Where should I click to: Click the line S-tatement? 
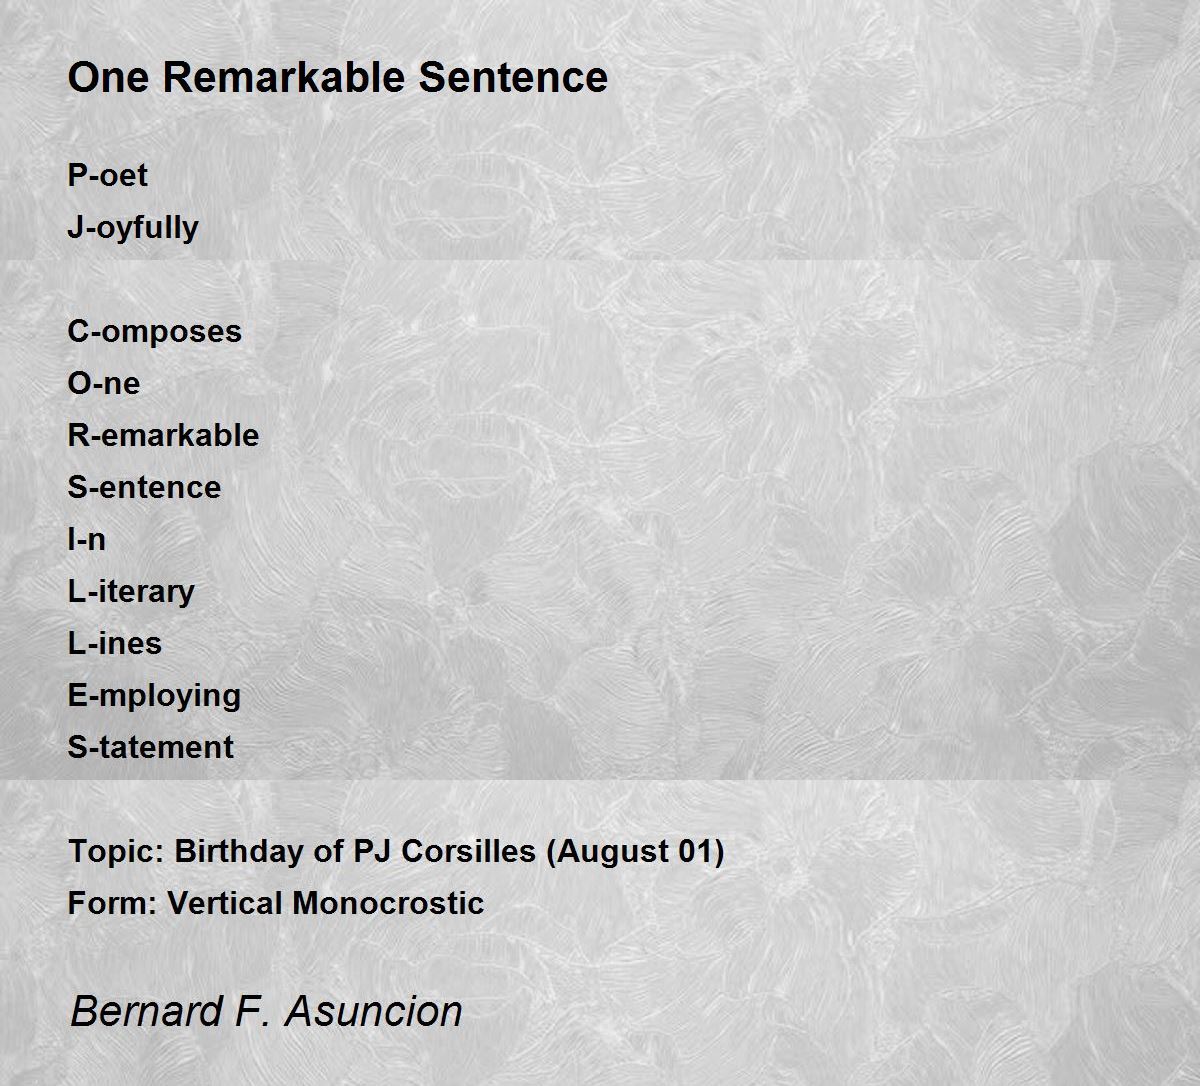point(150,747)
